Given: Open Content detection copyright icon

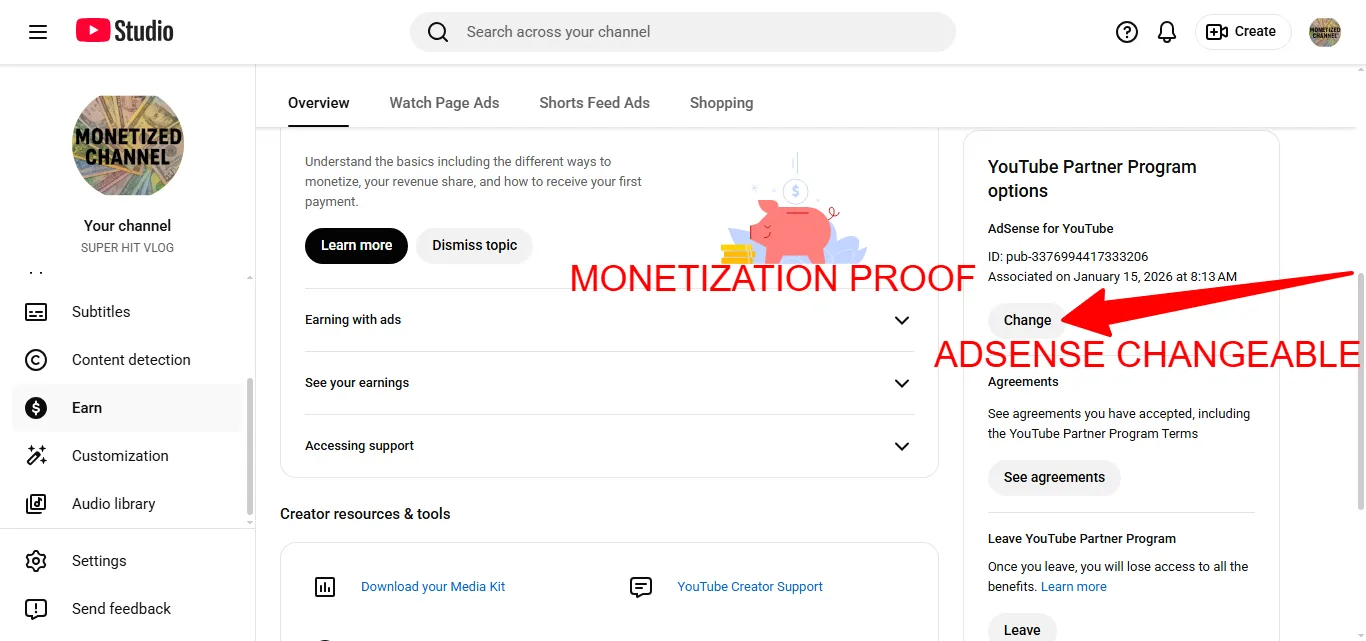Looking at the screenshot, I should point(36,360).
